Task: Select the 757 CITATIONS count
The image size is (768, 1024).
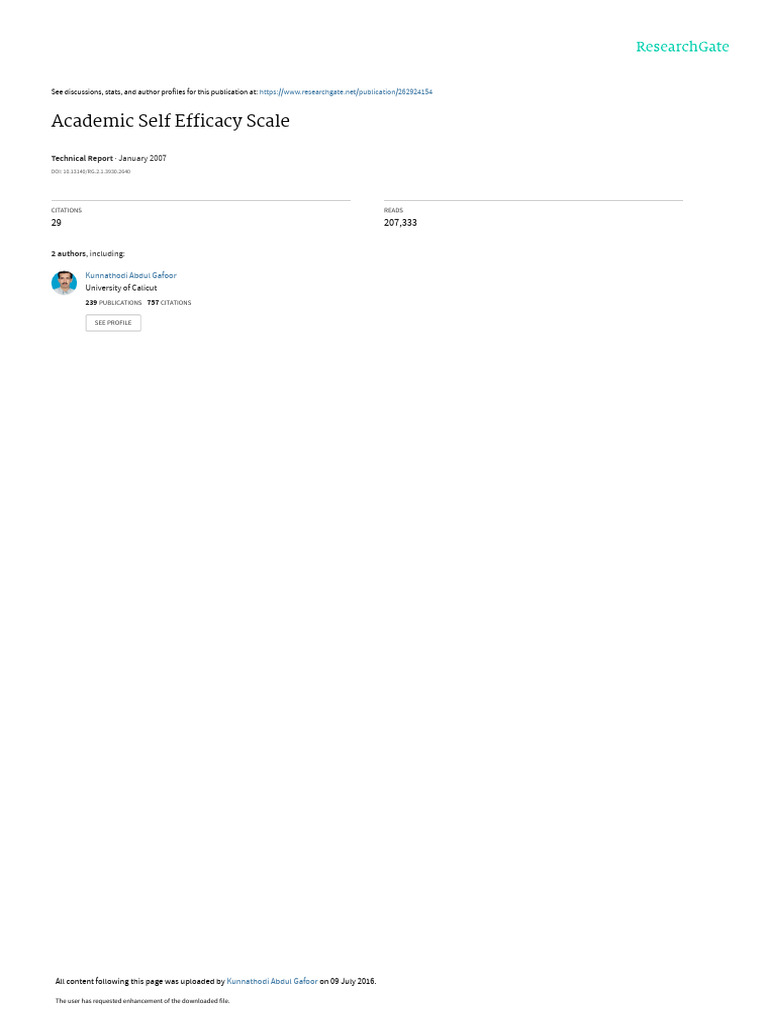Action: click(169, 303)
